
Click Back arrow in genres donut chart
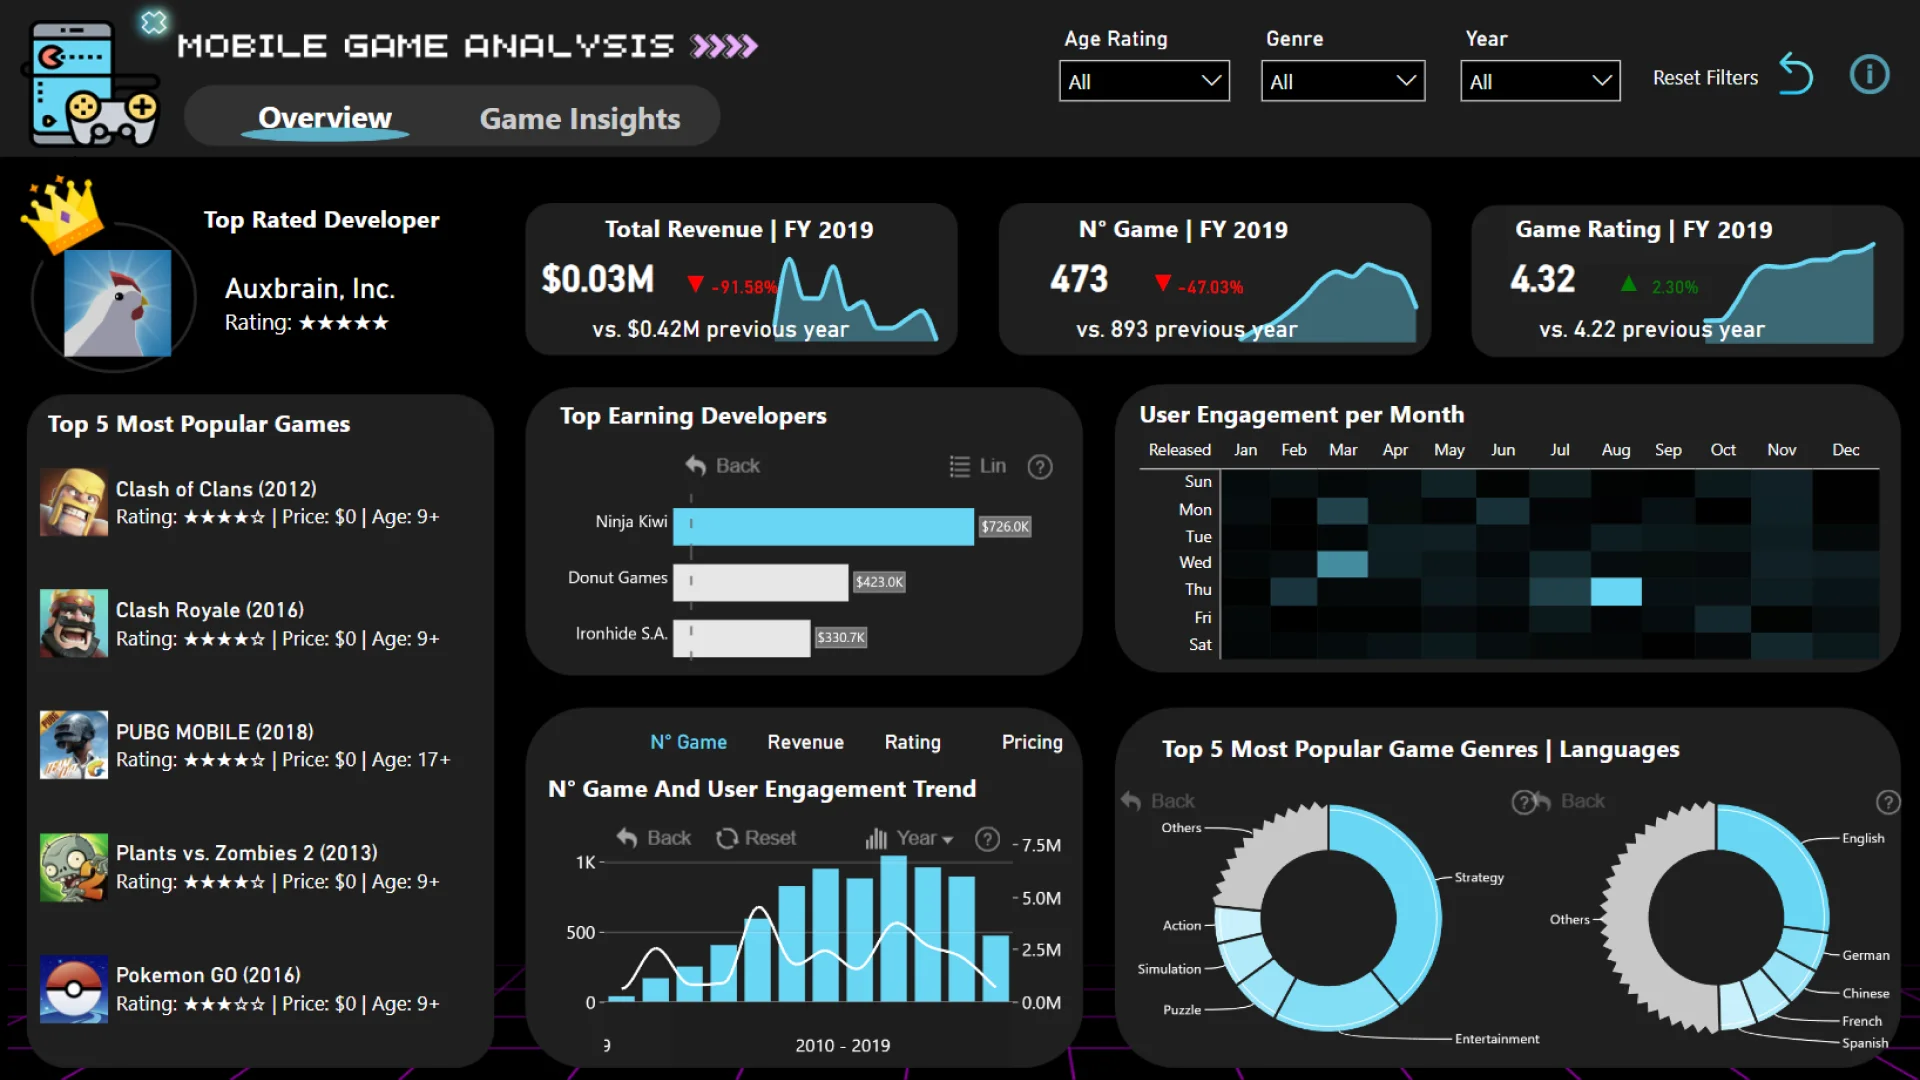pos(1131,801)
